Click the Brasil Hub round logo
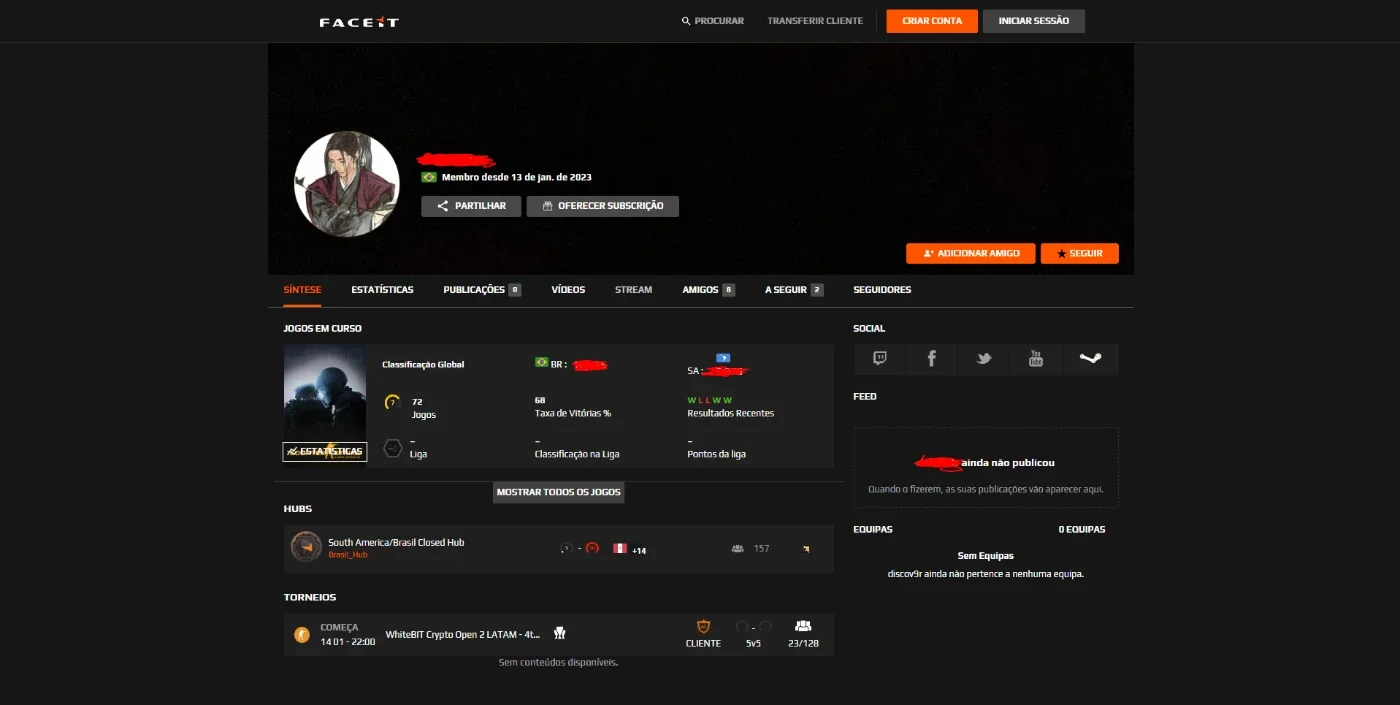This screenshot has height=705, width=1400. (x=306, y=547)
